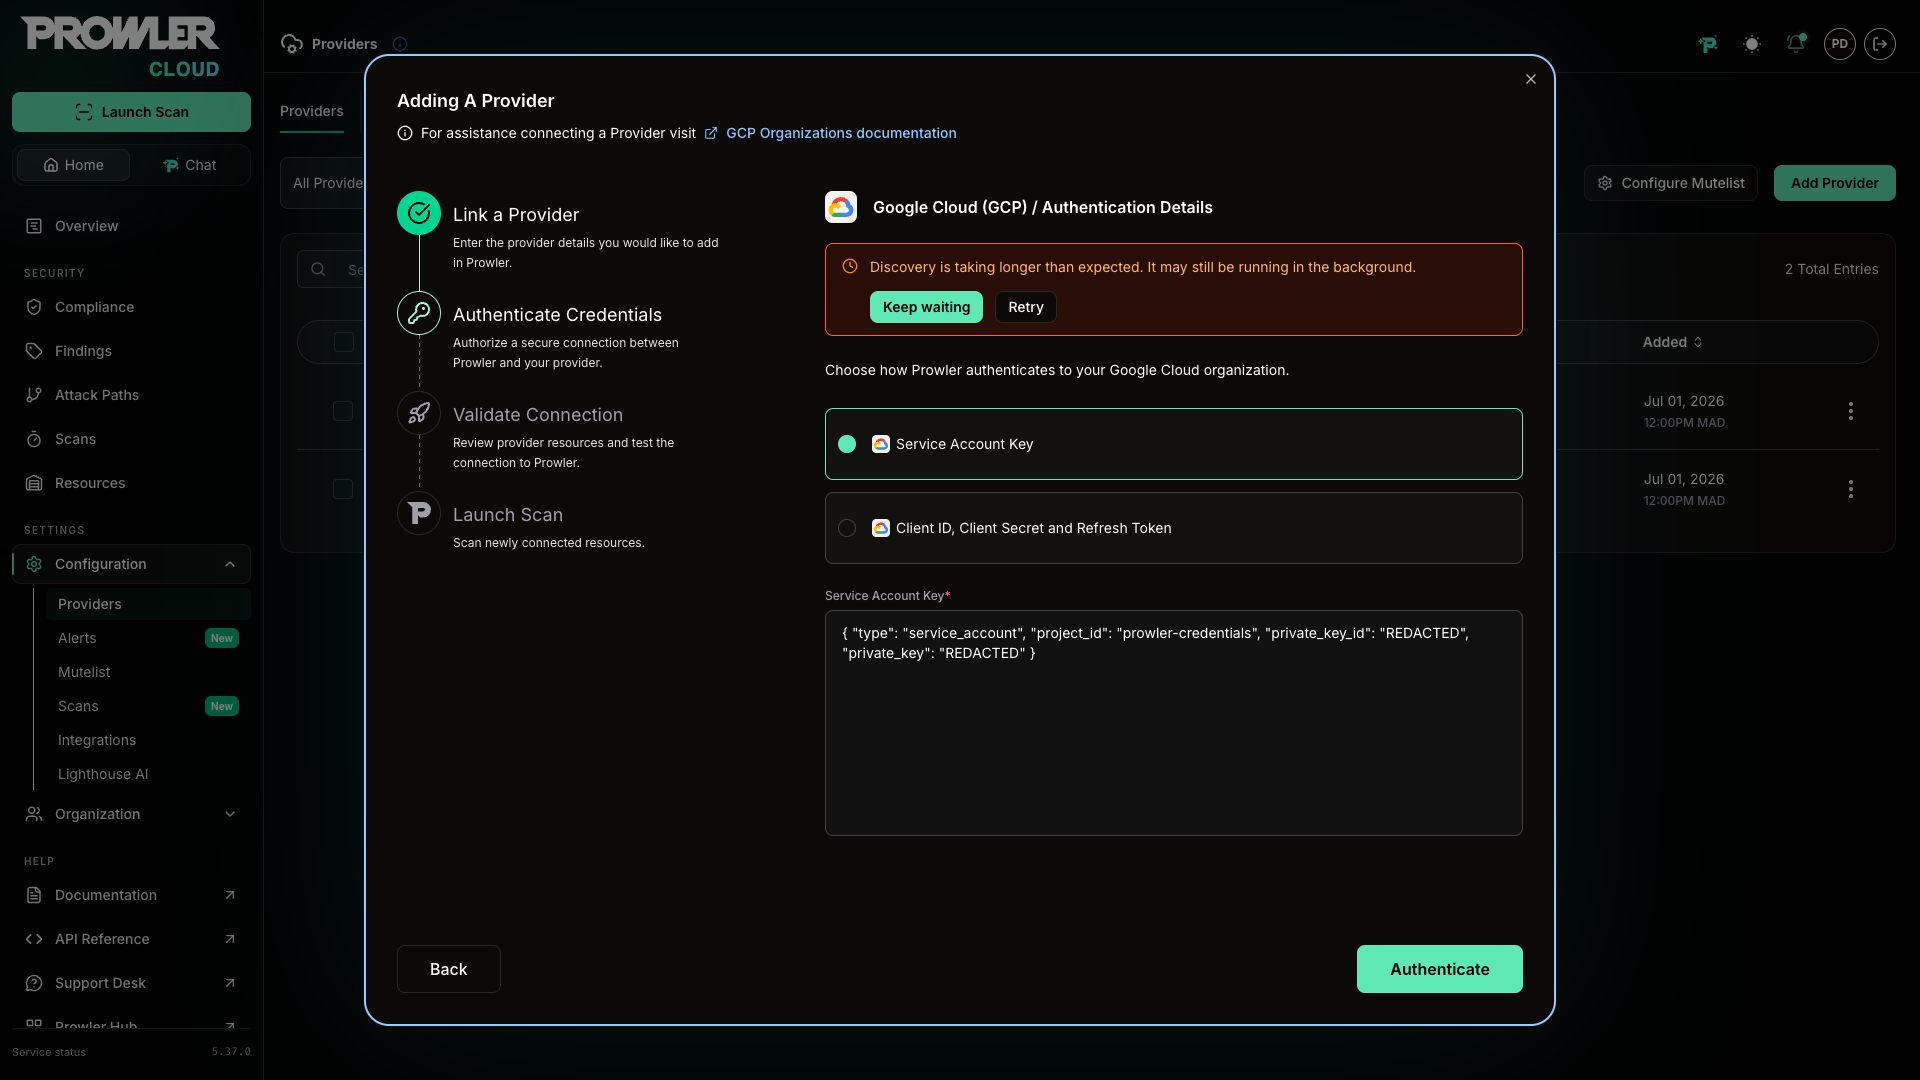Open the All Providers filter dropdown
The height and width of the screenshot is (1080, 1920).
325,183
